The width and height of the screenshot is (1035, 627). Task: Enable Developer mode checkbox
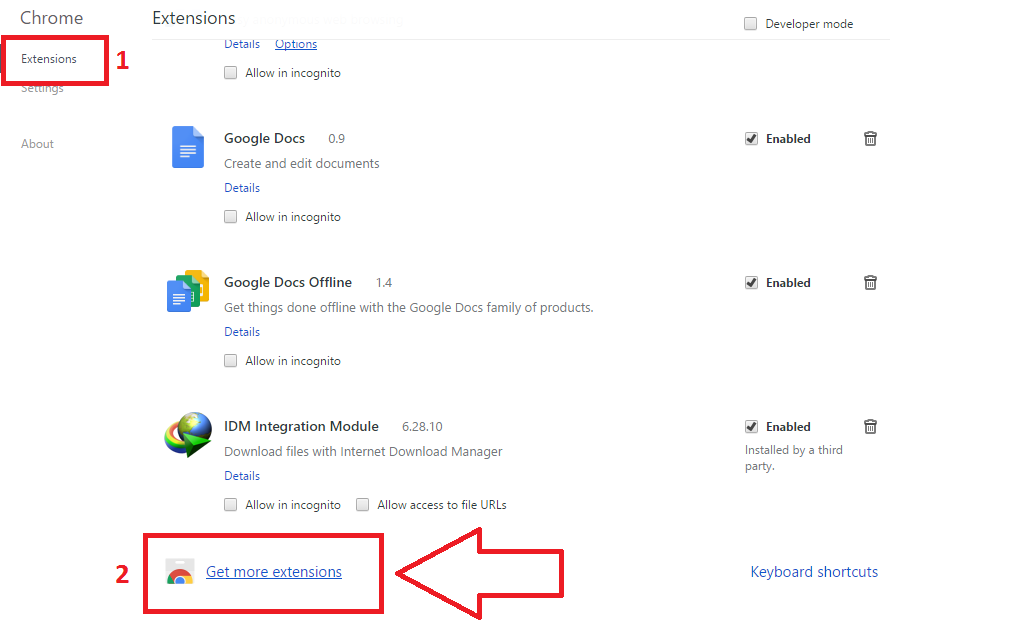[751, 24]
